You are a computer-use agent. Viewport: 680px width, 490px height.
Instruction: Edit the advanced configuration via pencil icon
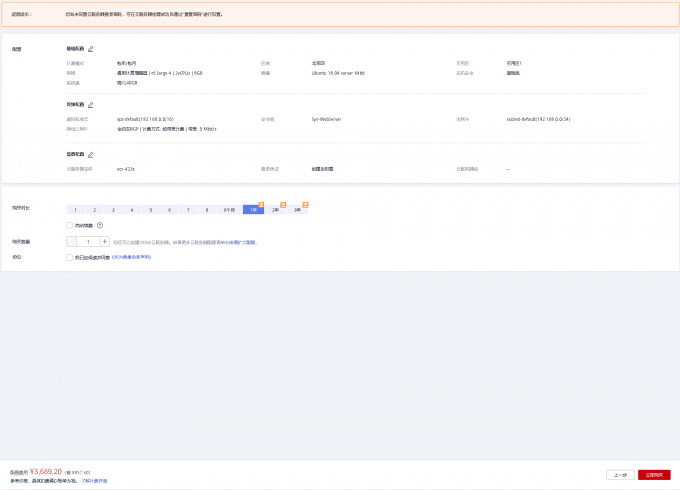[91, 155]
